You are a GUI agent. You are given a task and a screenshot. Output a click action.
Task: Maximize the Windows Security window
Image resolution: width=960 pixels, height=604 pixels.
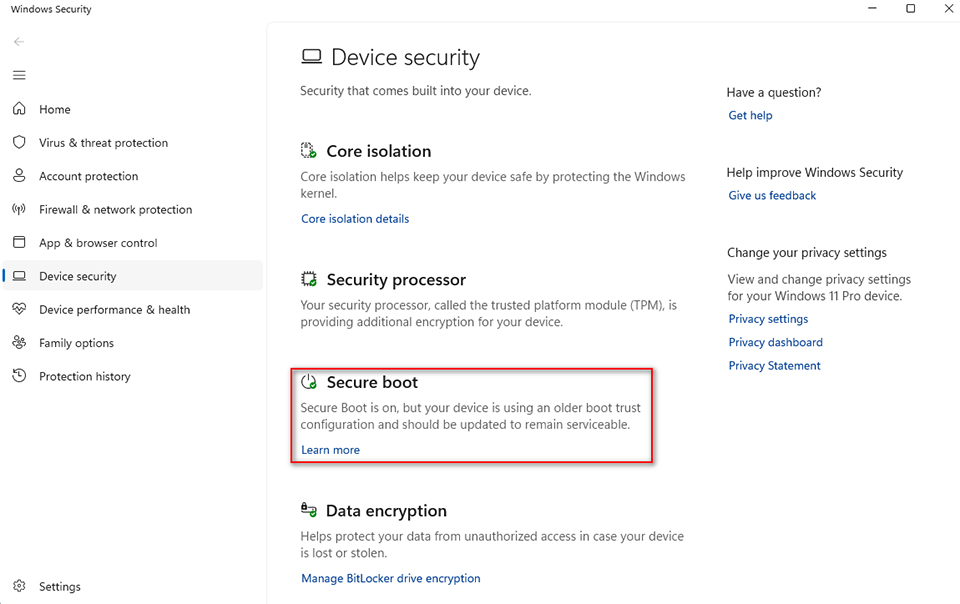pyautogui.click(x=910, y=9)
